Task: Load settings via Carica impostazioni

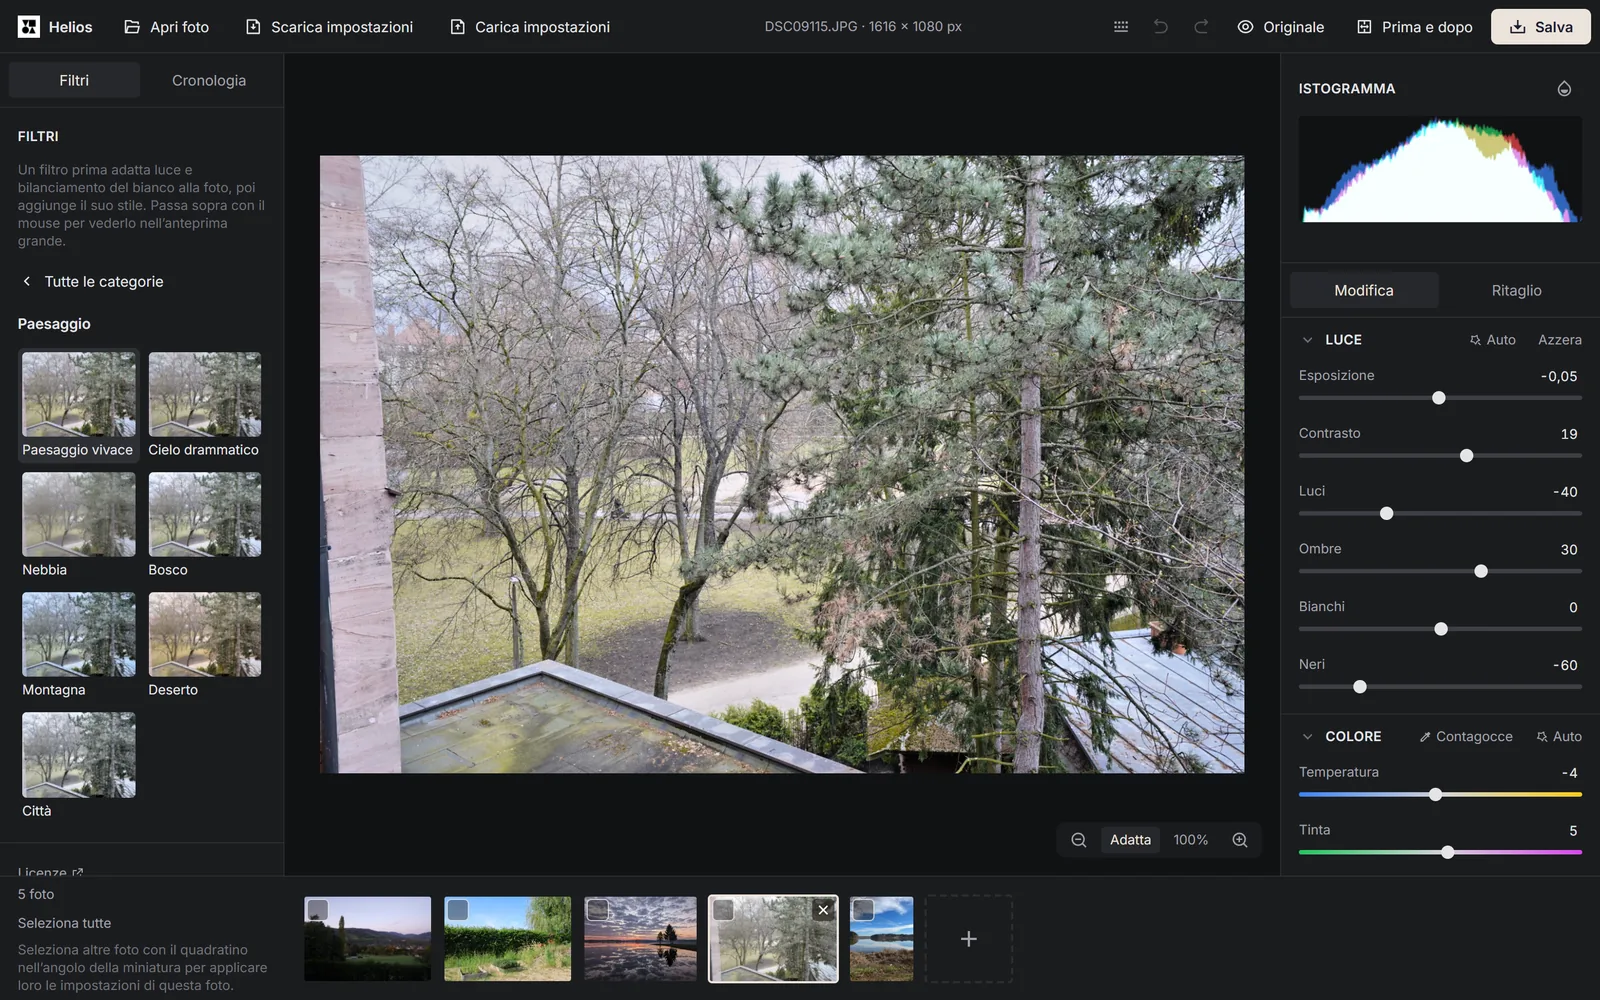Action: click(530, 27)
